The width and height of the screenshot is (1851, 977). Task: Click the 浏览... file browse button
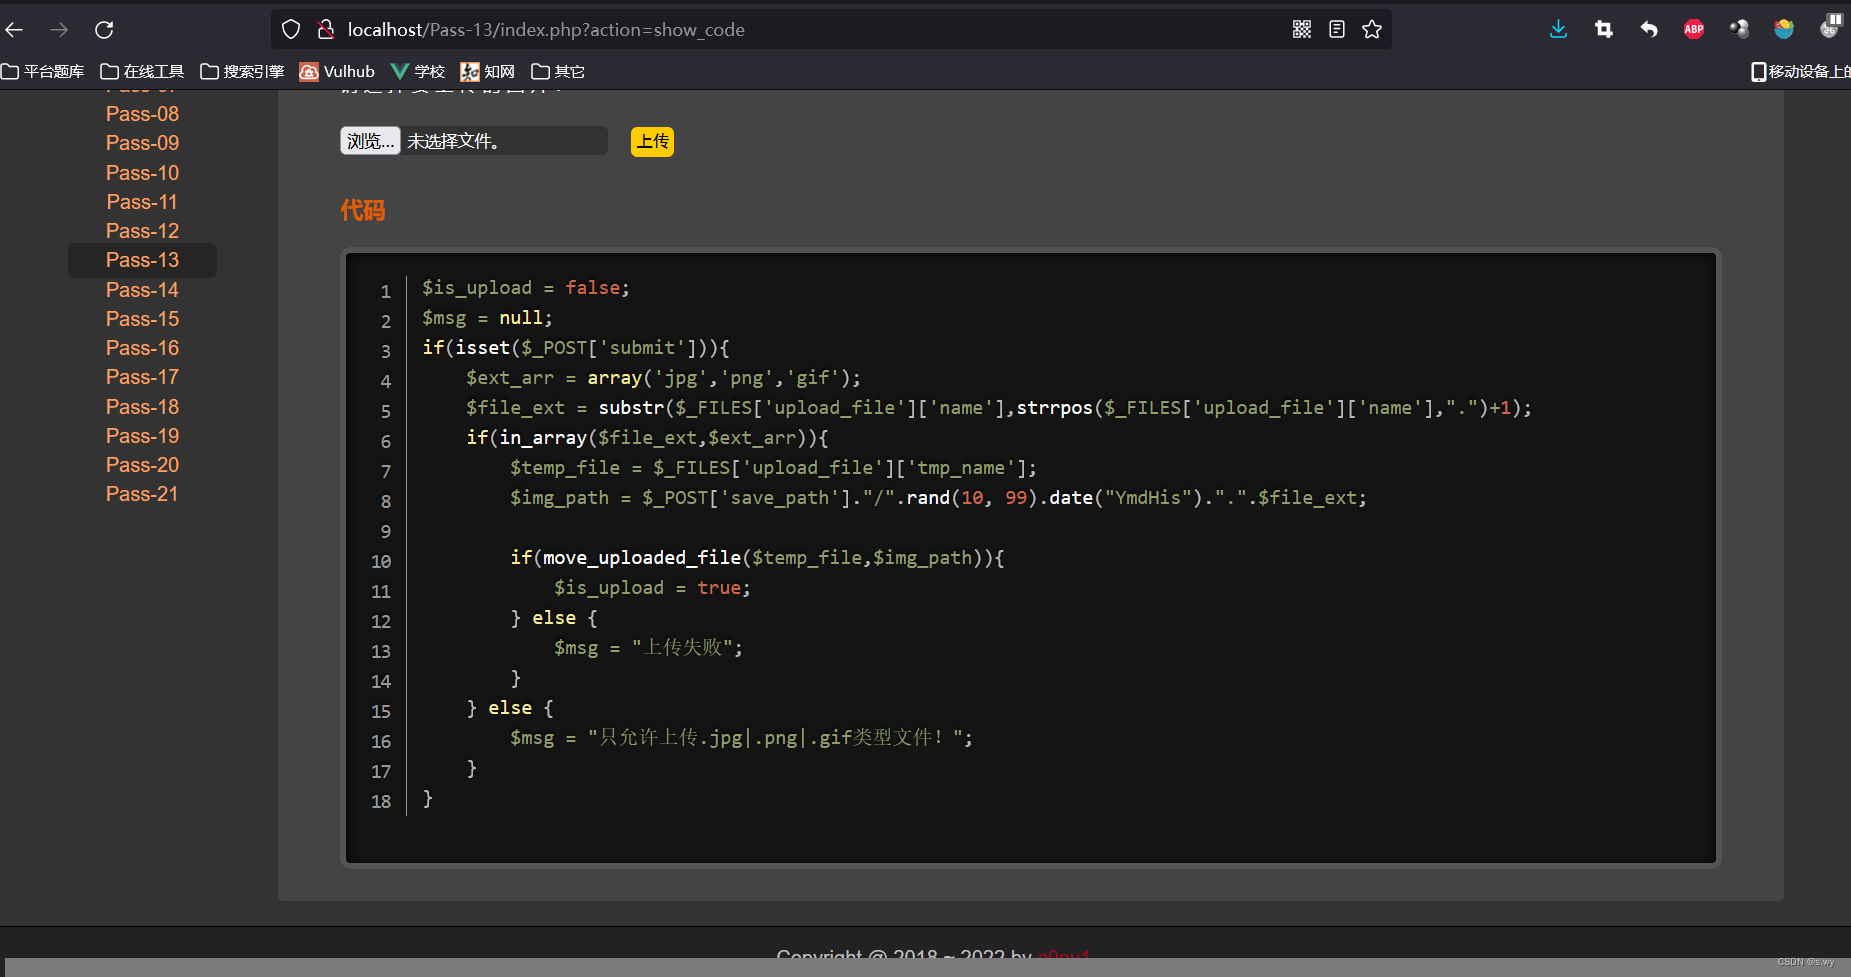click(x=370, y=141)
